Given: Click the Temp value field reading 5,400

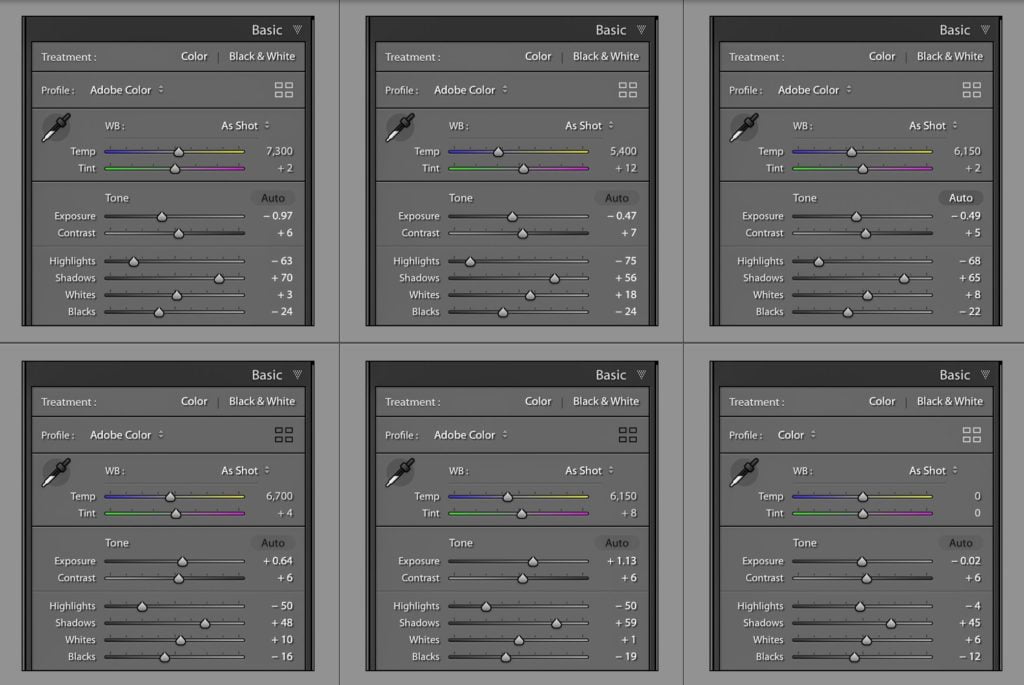Looking at the screenshot, I should tap(623, 151).
